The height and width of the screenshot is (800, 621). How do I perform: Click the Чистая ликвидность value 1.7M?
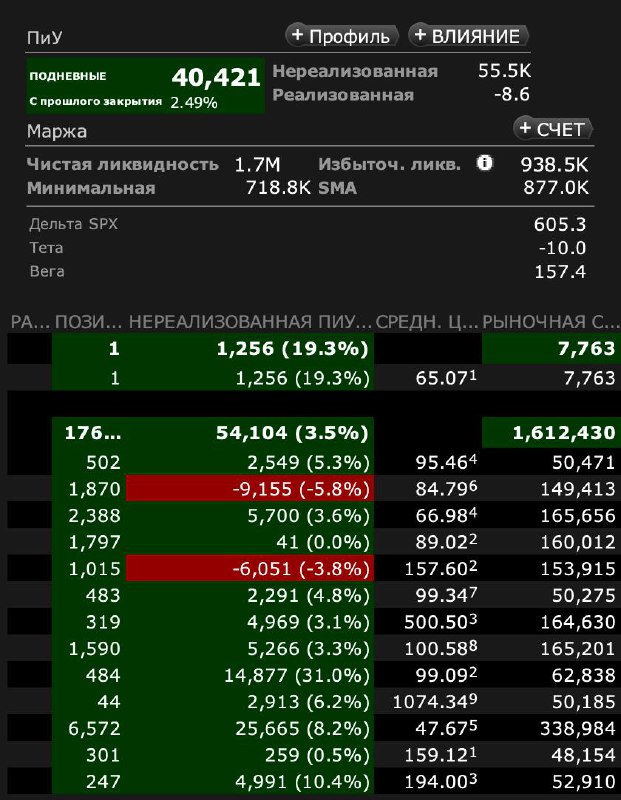[257, 164]
